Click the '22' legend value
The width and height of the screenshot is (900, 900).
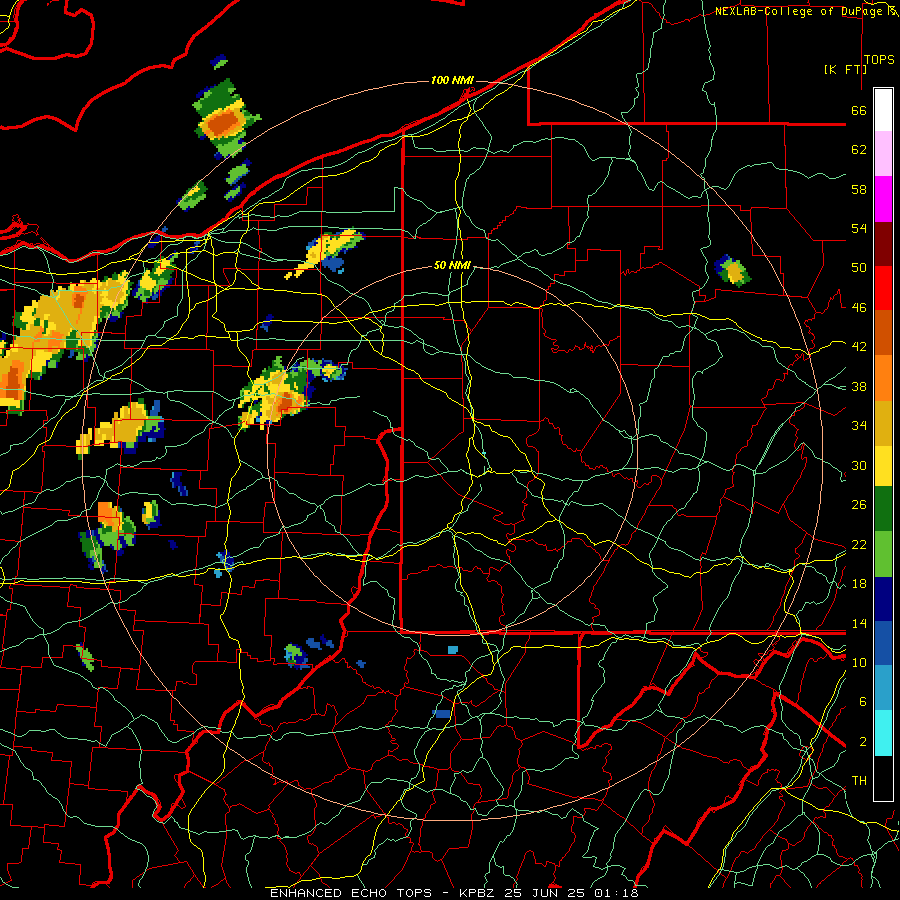(859, 544)
